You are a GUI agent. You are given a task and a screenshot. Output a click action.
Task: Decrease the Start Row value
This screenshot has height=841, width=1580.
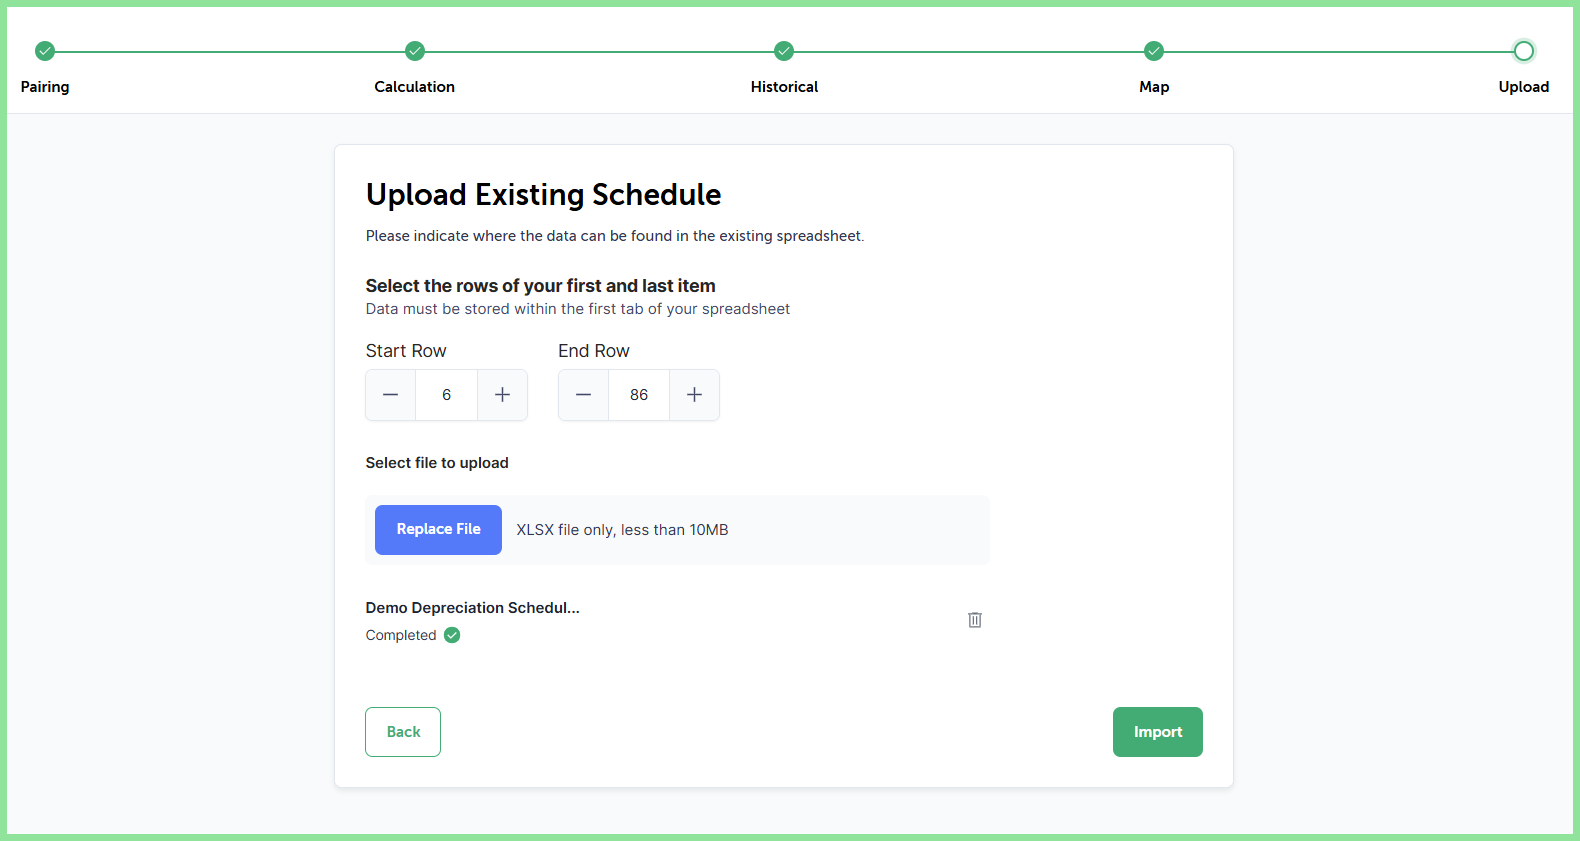pos(391,395)
